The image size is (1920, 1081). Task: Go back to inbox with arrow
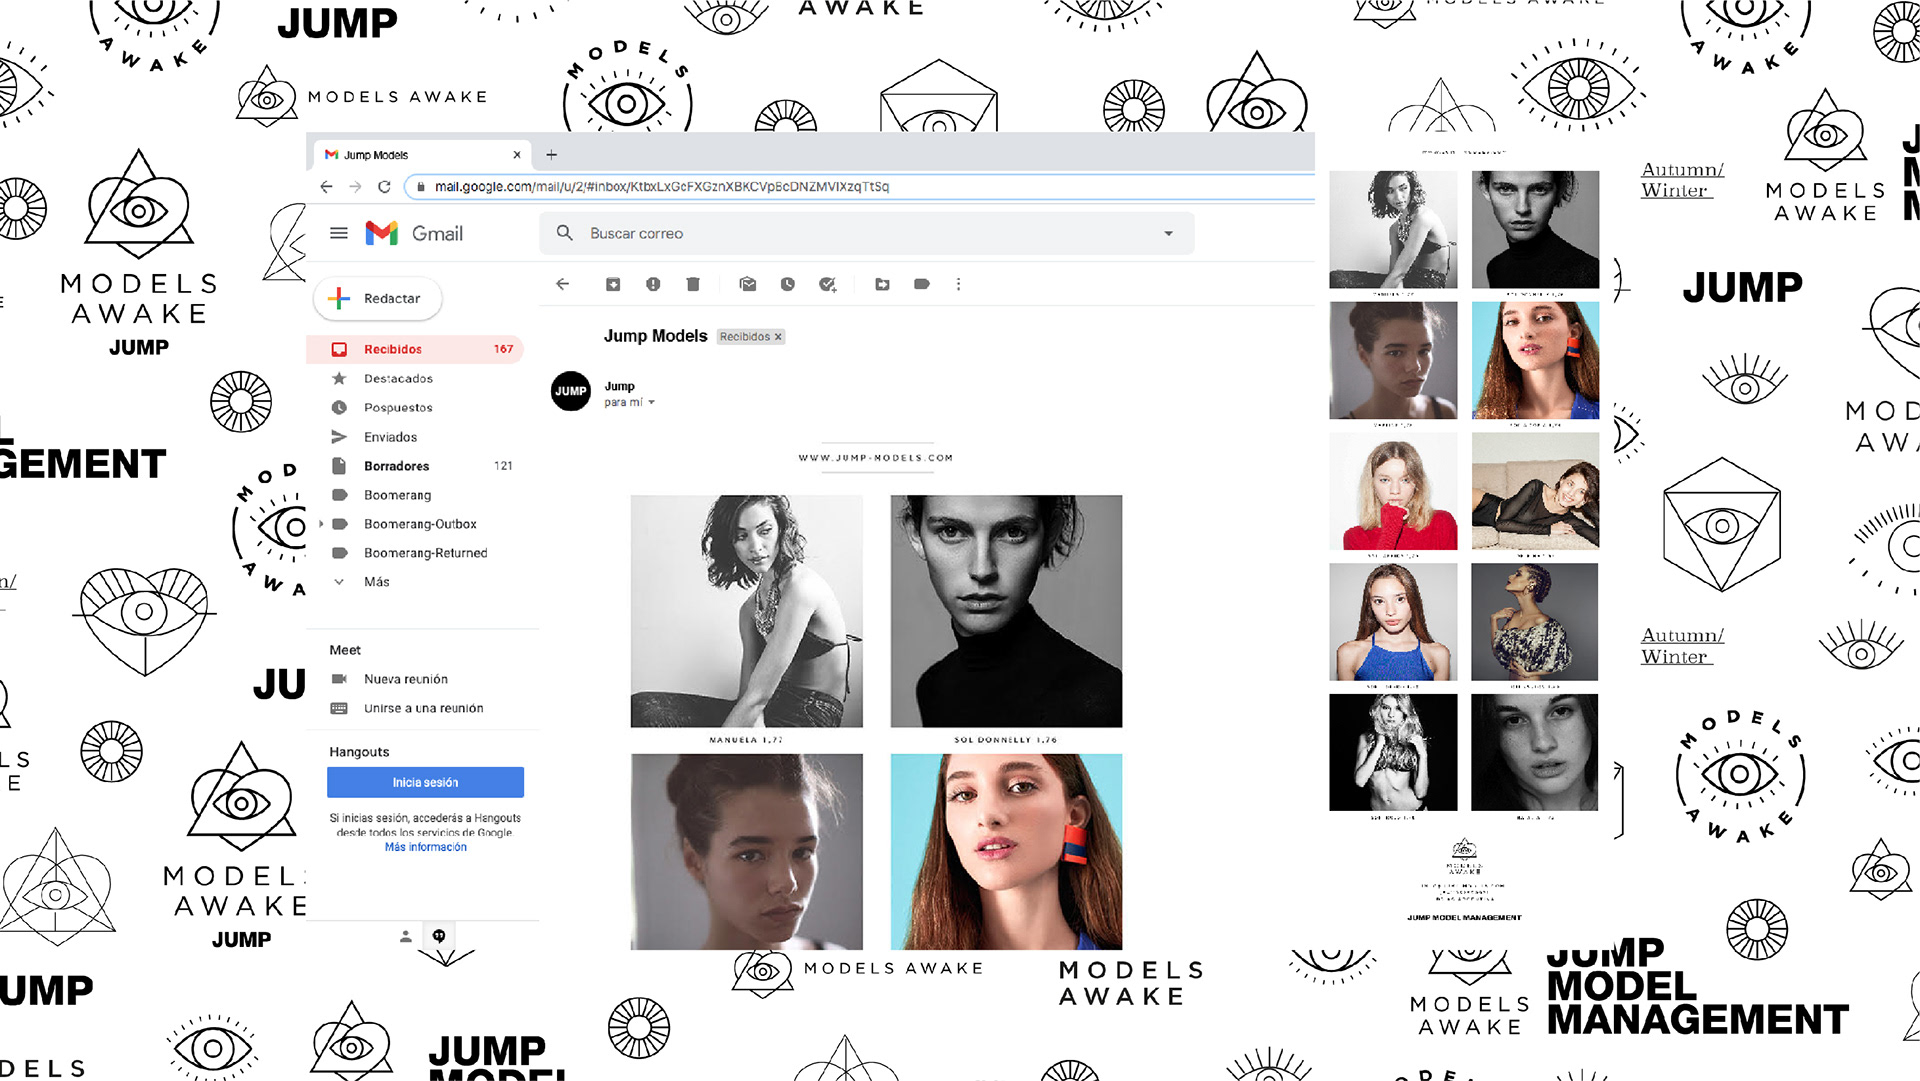click(x=563, y=285)
